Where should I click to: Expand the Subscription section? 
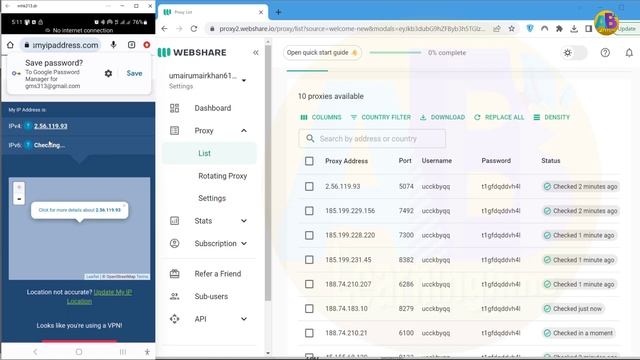coord(244,244)
